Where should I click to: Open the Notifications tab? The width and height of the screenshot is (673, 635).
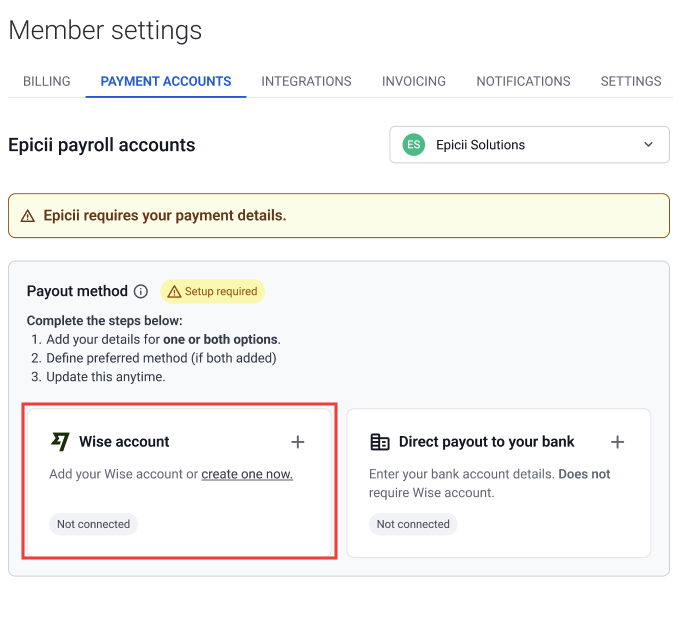pyautogui.click(x=523, y=81)
